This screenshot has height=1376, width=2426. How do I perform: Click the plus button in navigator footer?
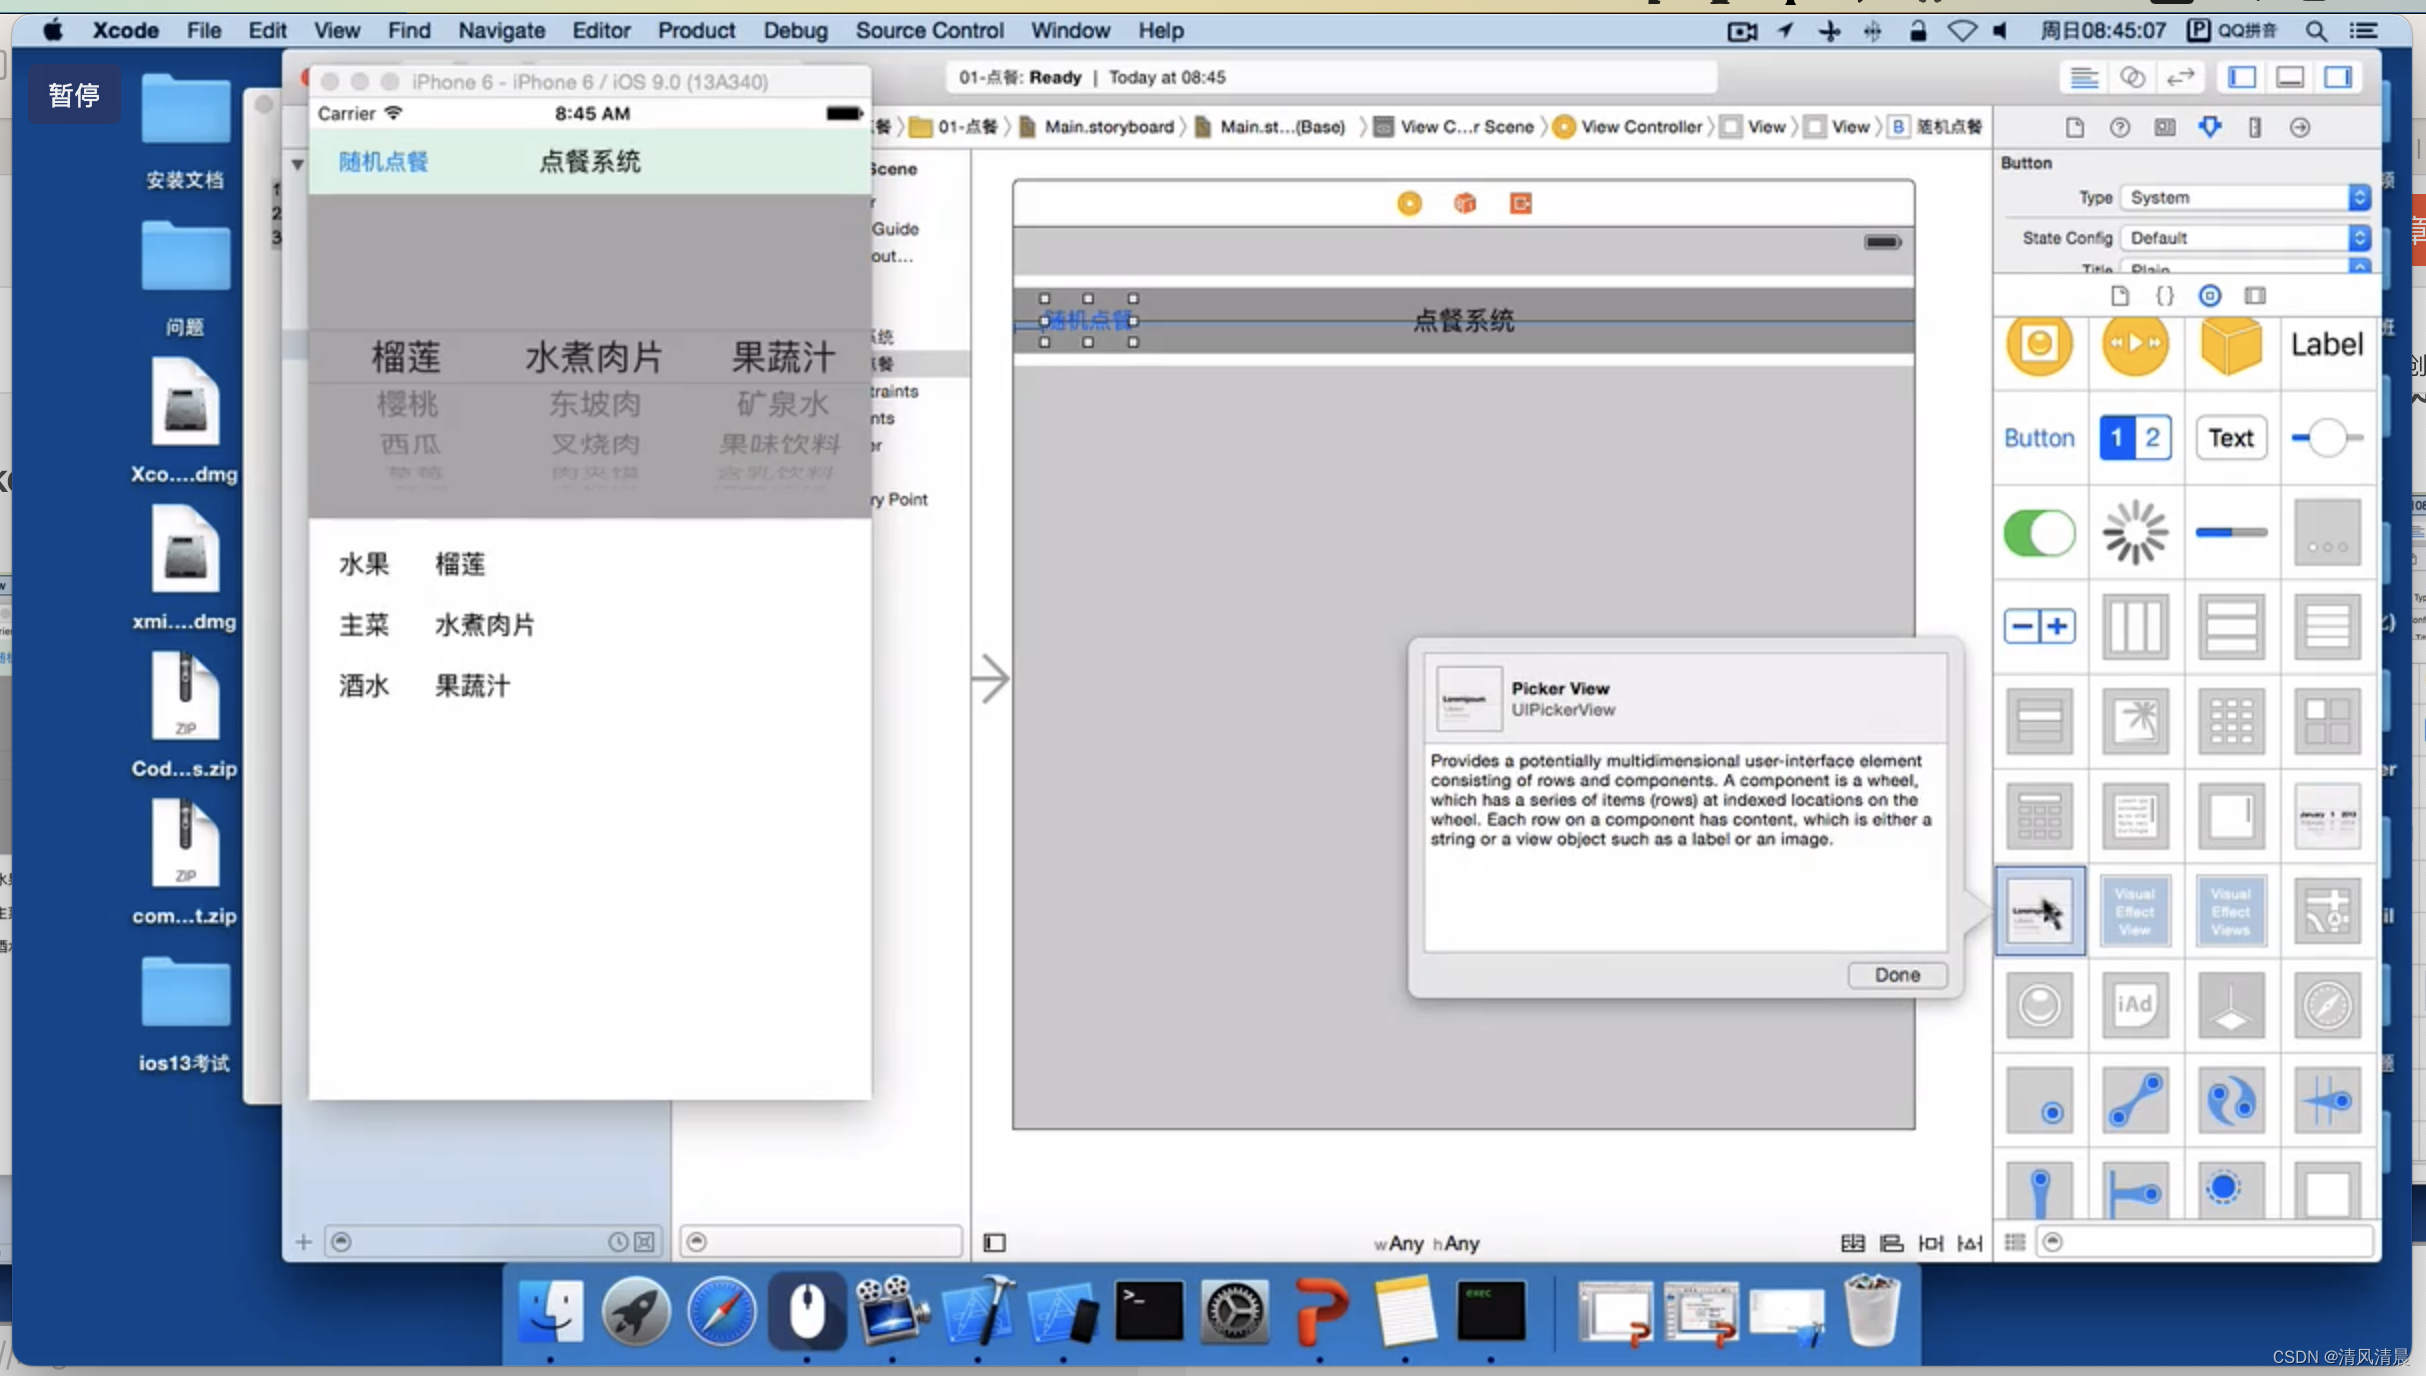pos(303,1242)
